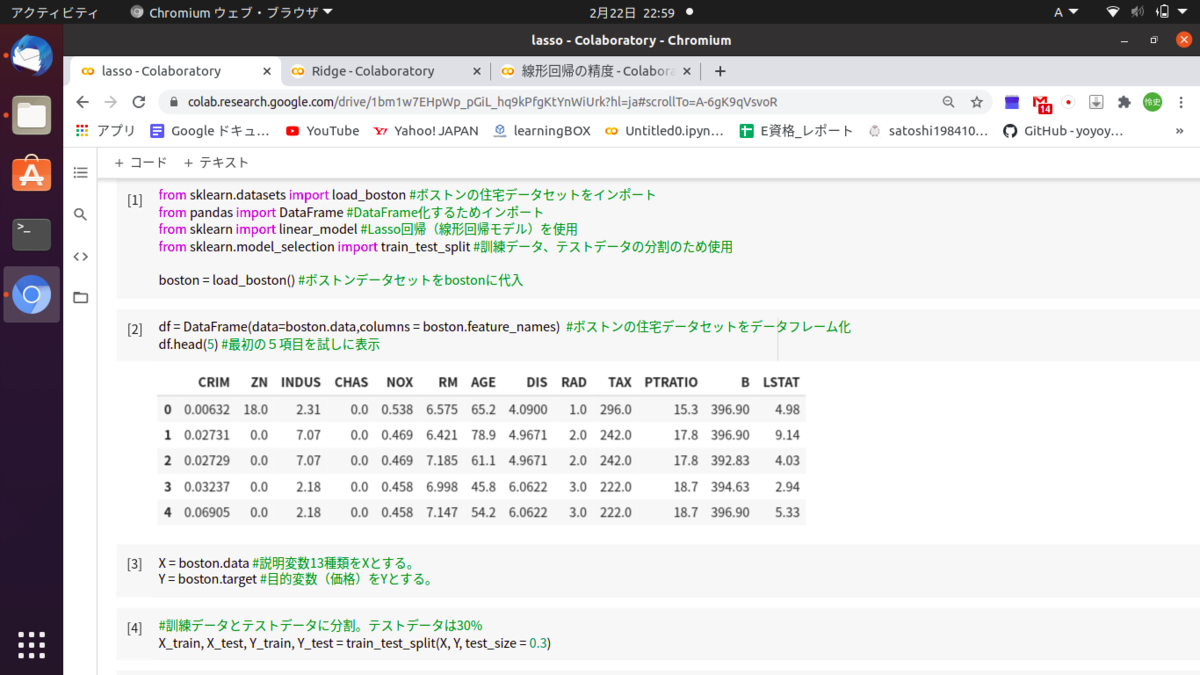The width and height of the screenshot is (1200, 675).
Task: Show applications grid in the dock
Action: pyautogui.click(x=32, y=645)
